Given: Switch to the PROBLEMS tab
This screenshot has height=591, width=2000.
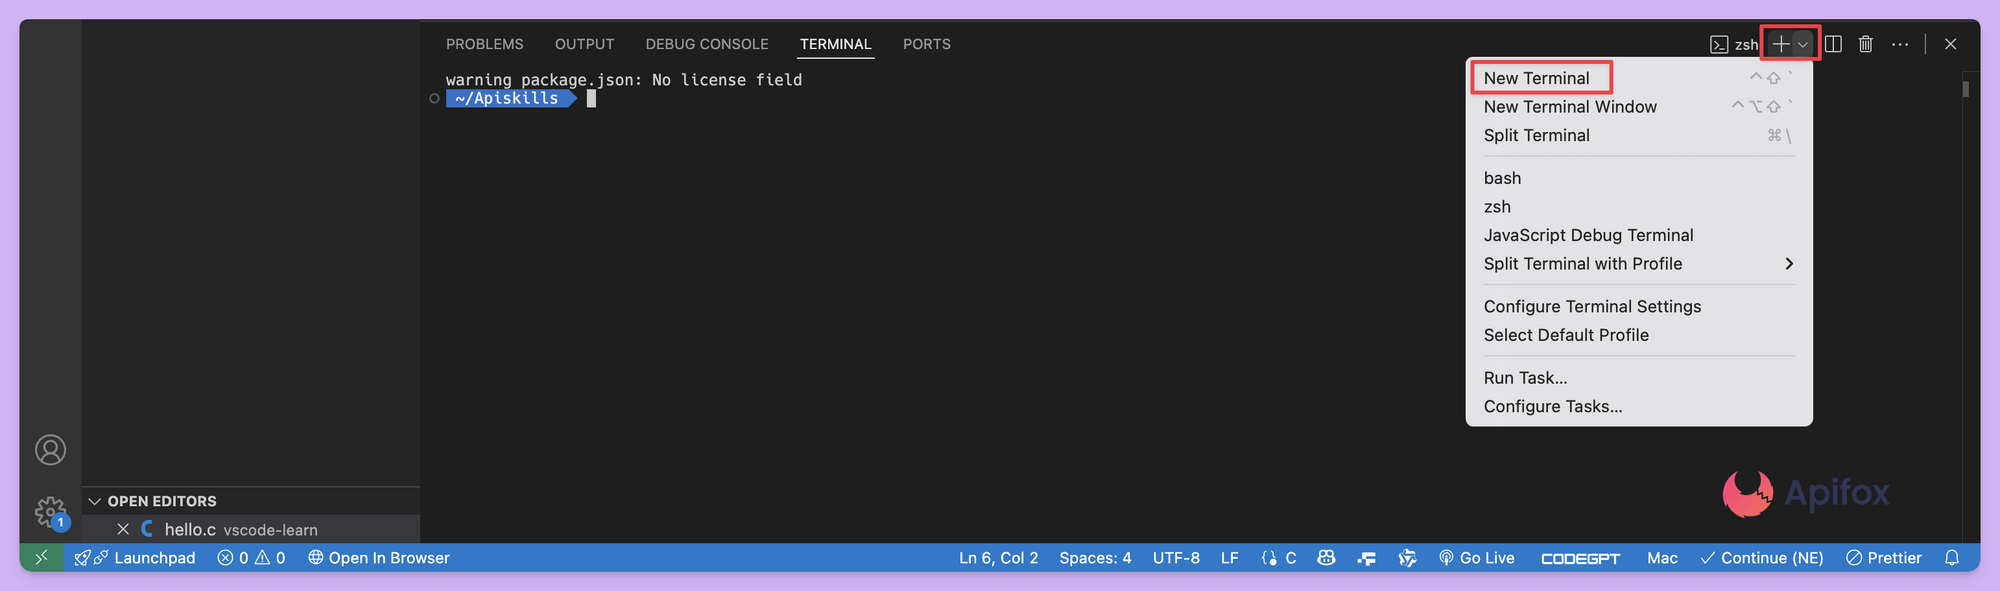Looking at the screenshot, I should tap(485, 44).
